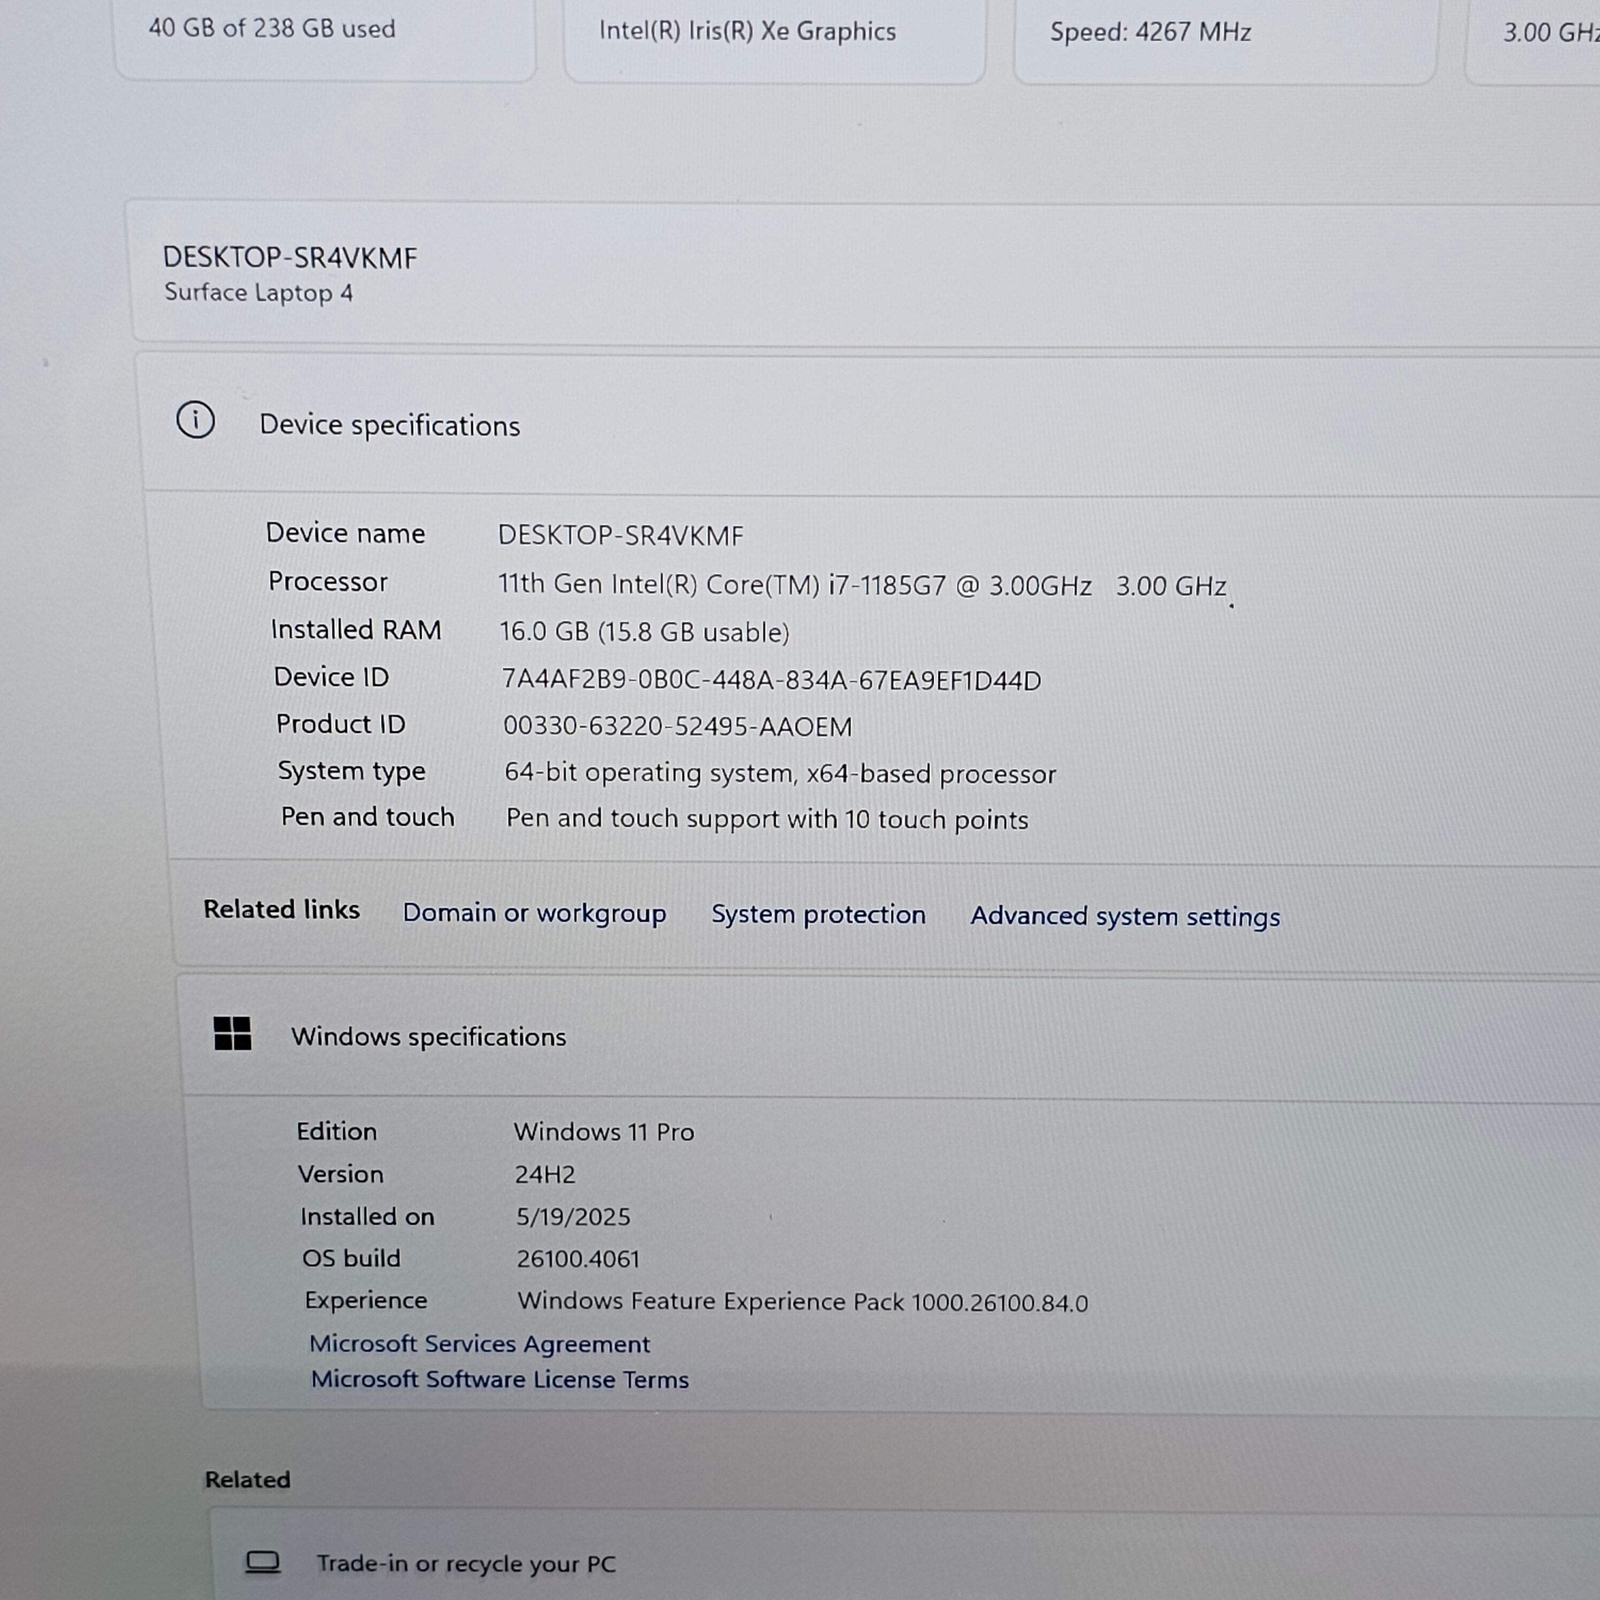Click the Installed on date 5/19/2025
The width and height of the screenshot is (1600, 1600).
click(x=573, y=1217)
